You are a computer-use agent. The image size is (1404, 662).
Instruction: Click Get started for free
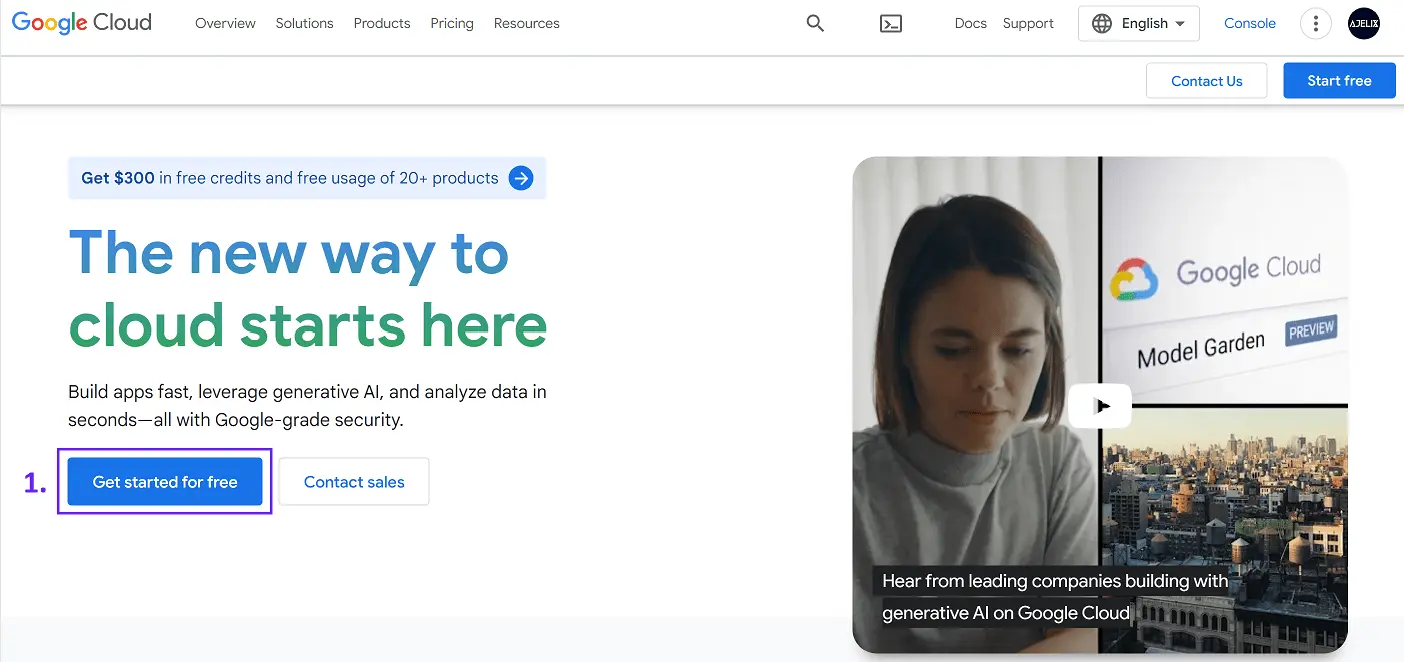tap(165, 482)
